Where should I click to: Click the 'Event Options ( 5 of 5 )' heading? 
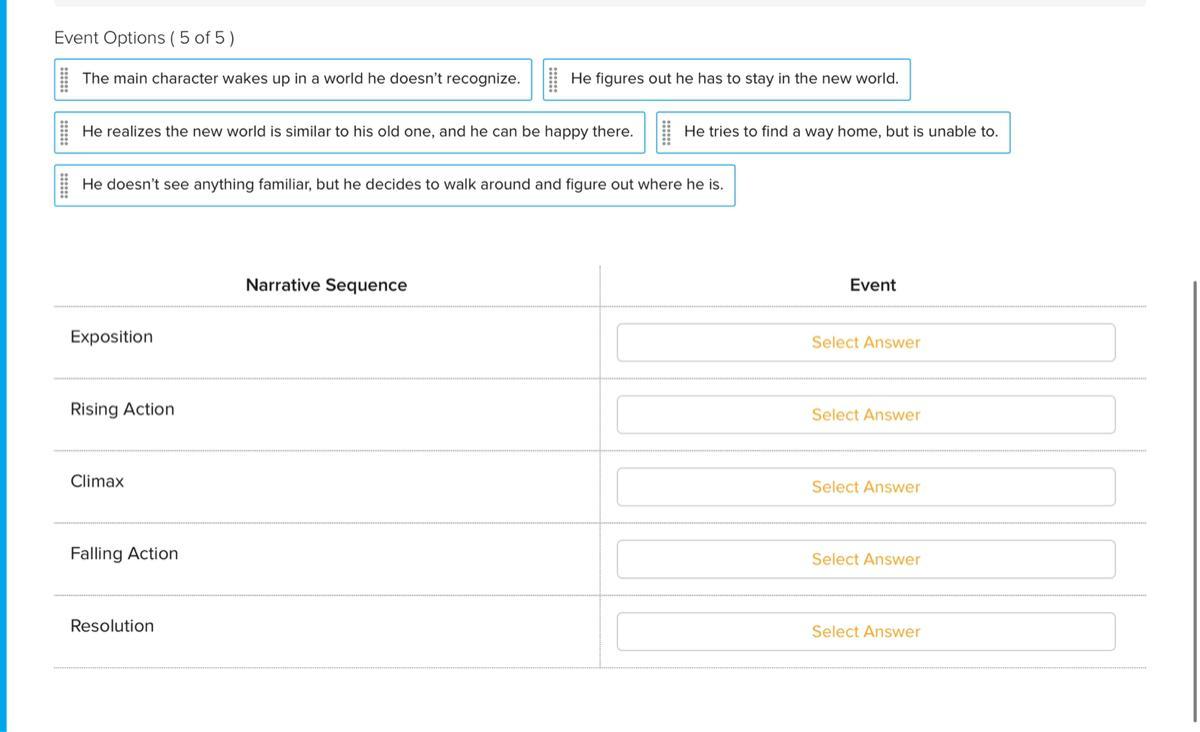[x=144, y=38]
